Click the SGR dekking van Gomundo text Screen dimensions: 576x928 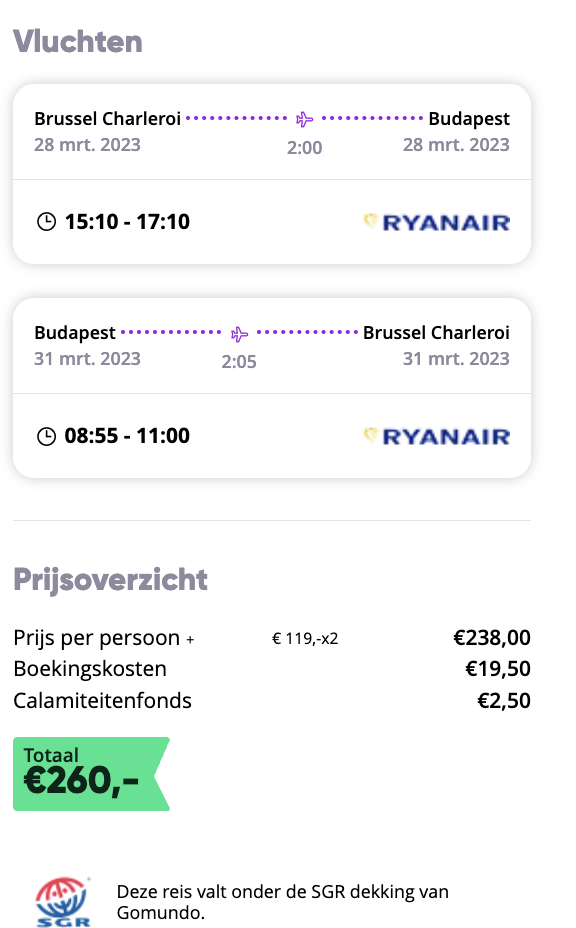(282, 902)
